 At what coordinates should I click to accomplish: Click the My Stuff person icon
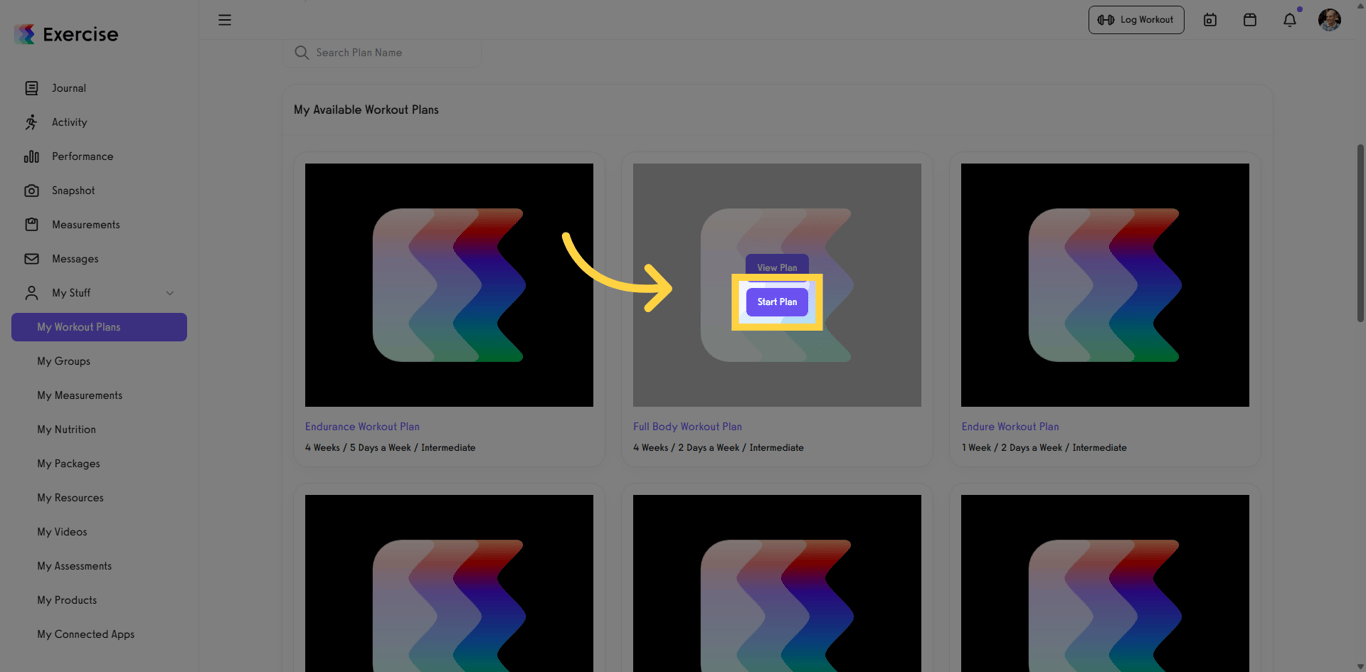click(32, 292)
